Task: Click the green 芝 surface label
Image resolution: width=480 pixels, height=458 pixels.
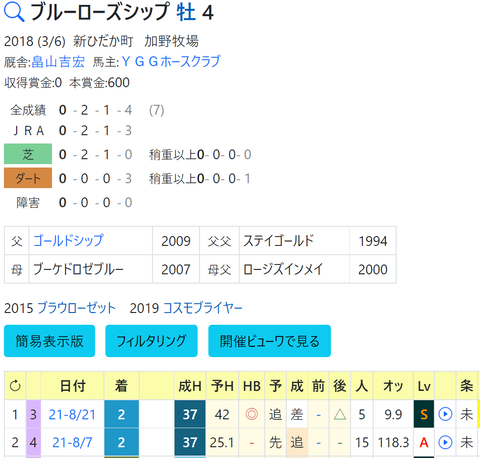Action: pyautogui.click(x=28, y=154)
